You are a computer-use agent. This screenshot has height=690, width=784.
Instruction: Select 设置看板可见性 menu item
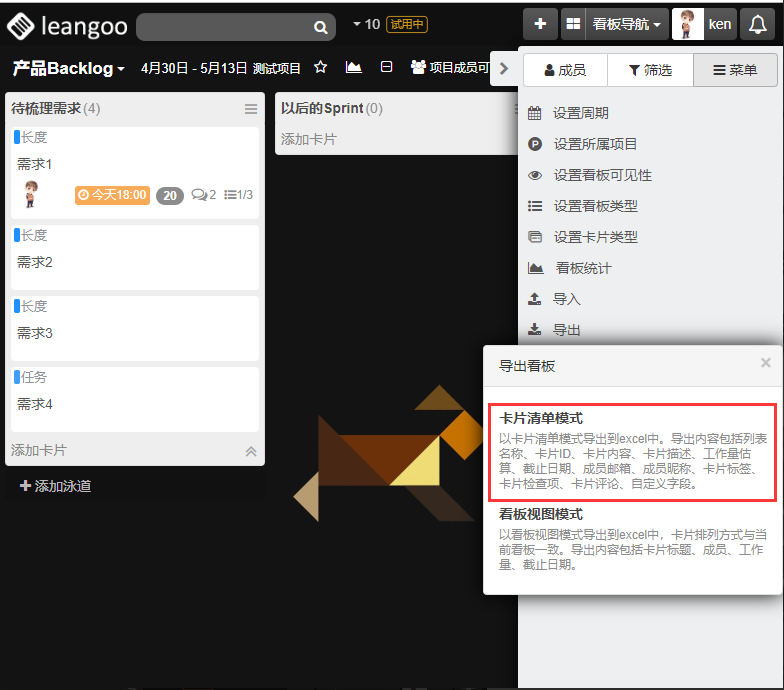click(x=602, y=175)
